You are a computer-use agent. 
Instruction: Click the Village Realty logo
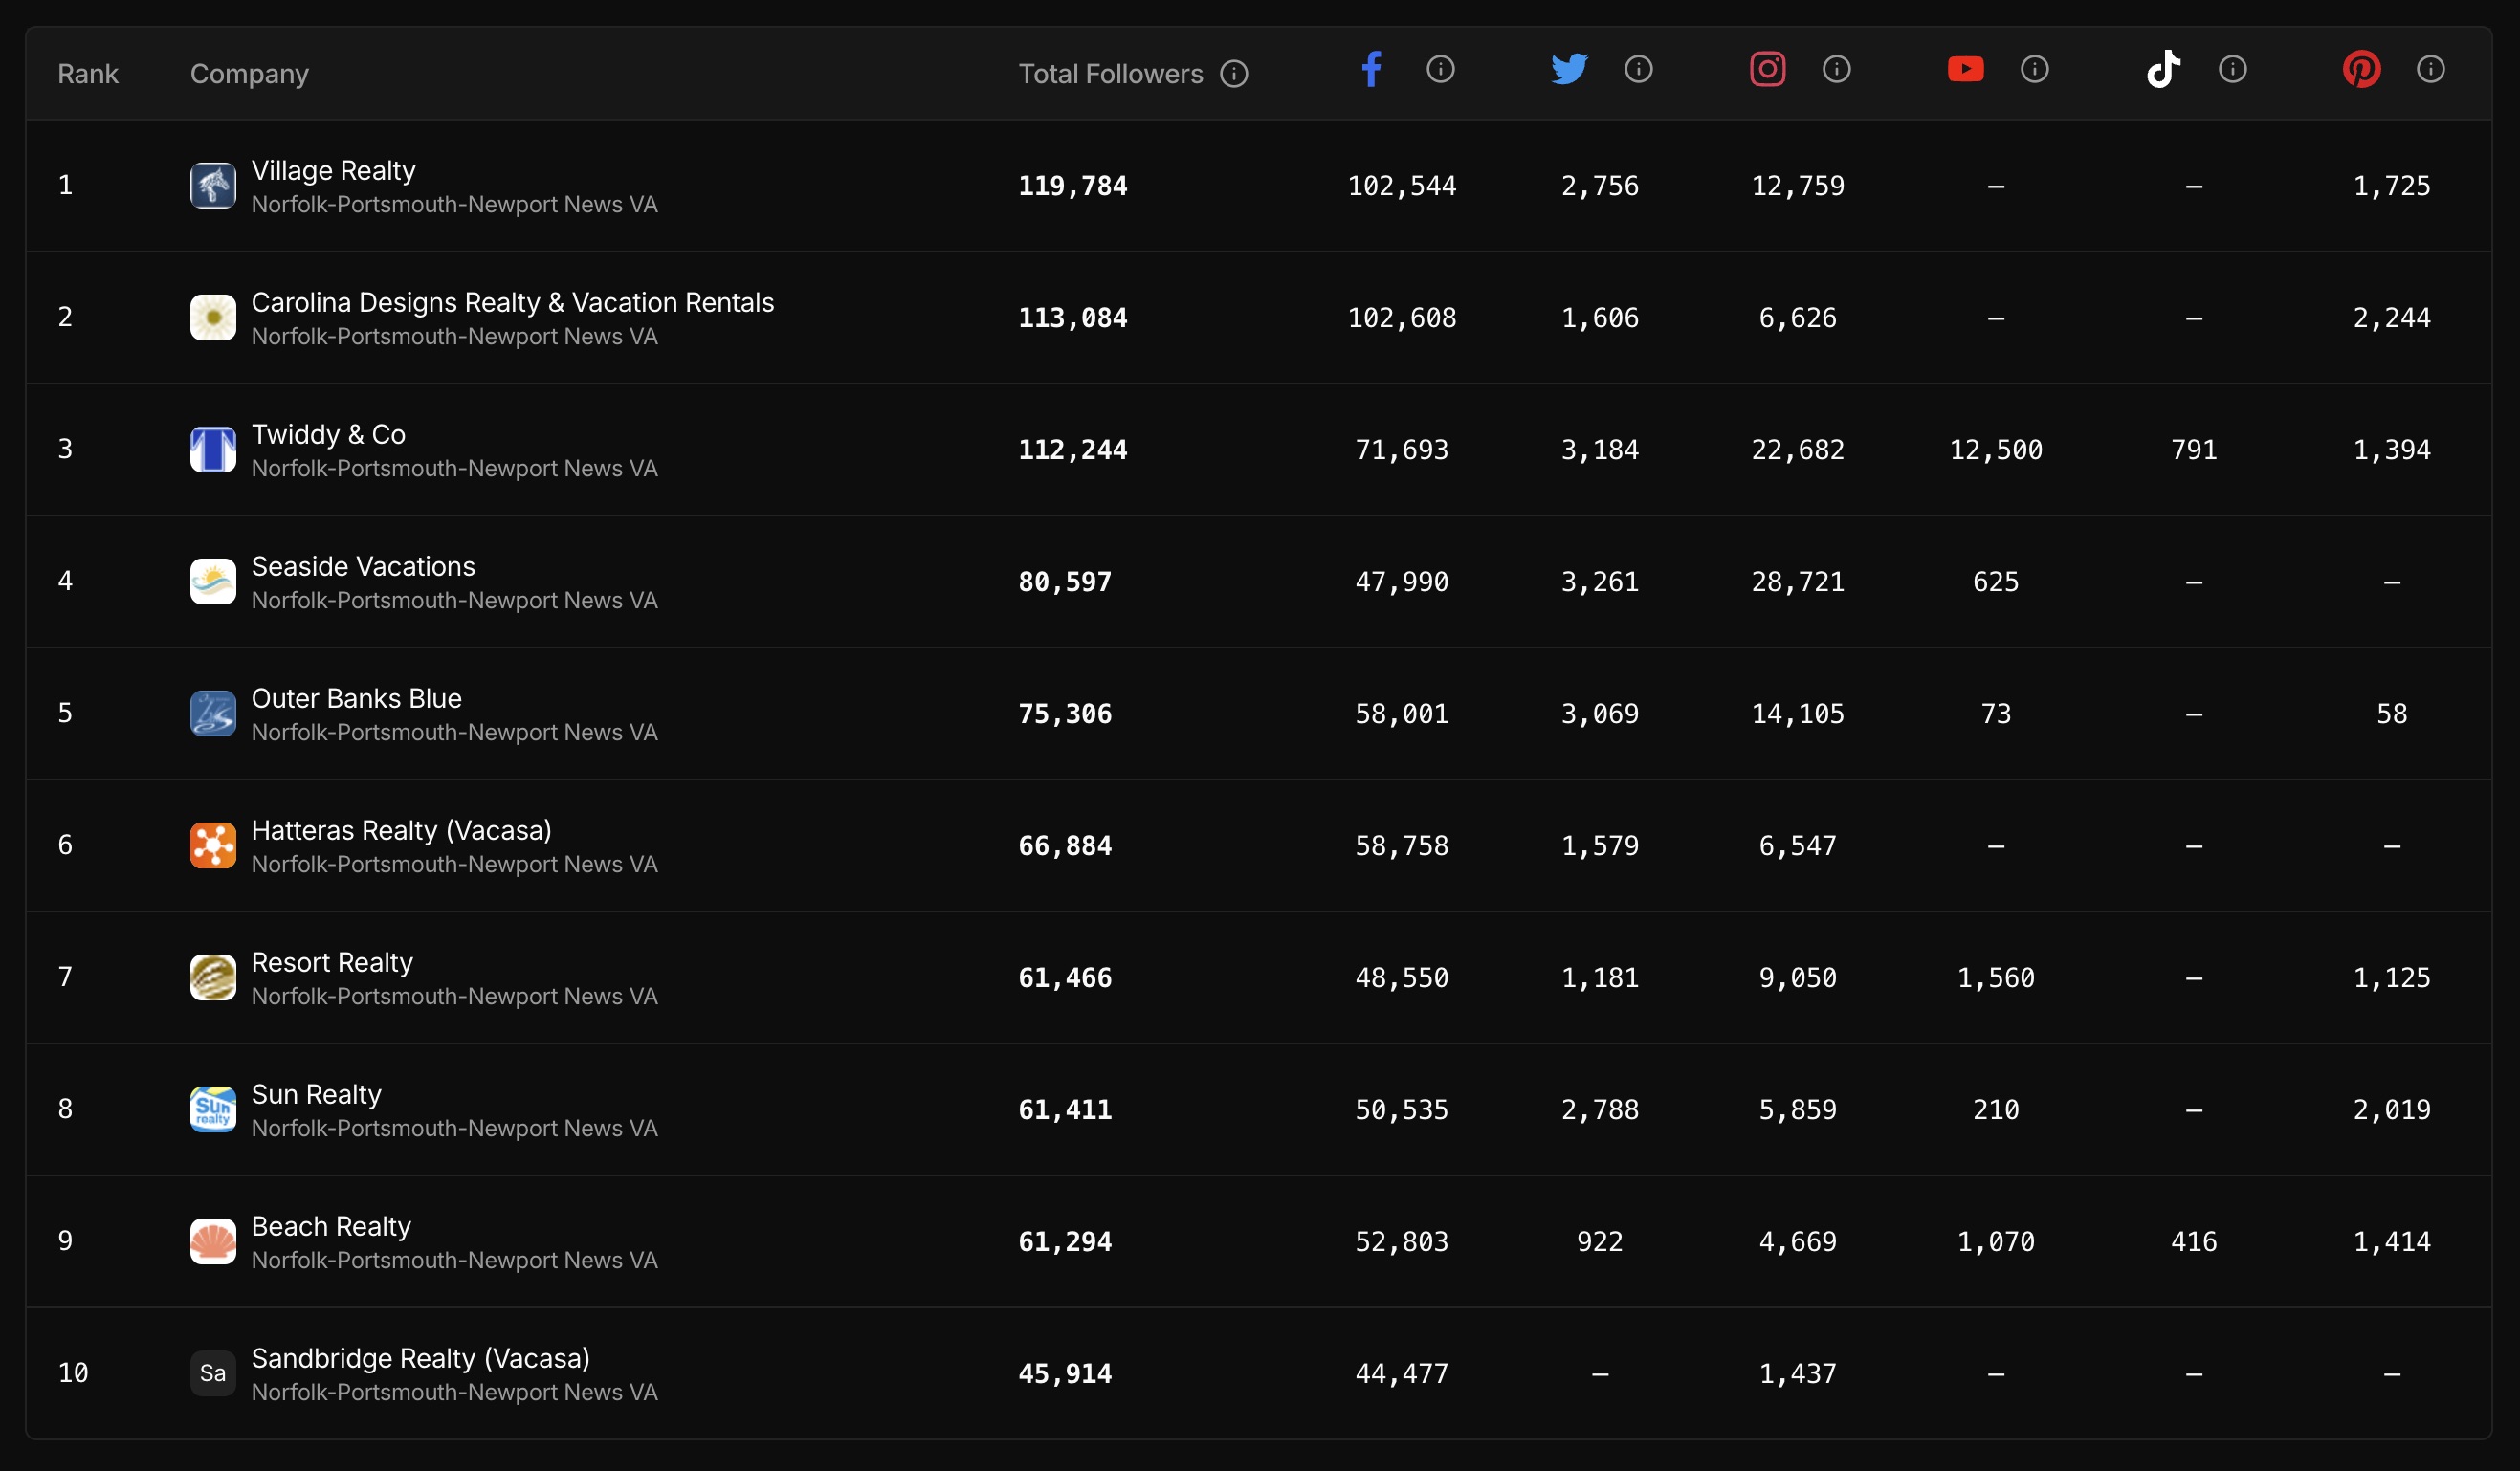point(213,186)
